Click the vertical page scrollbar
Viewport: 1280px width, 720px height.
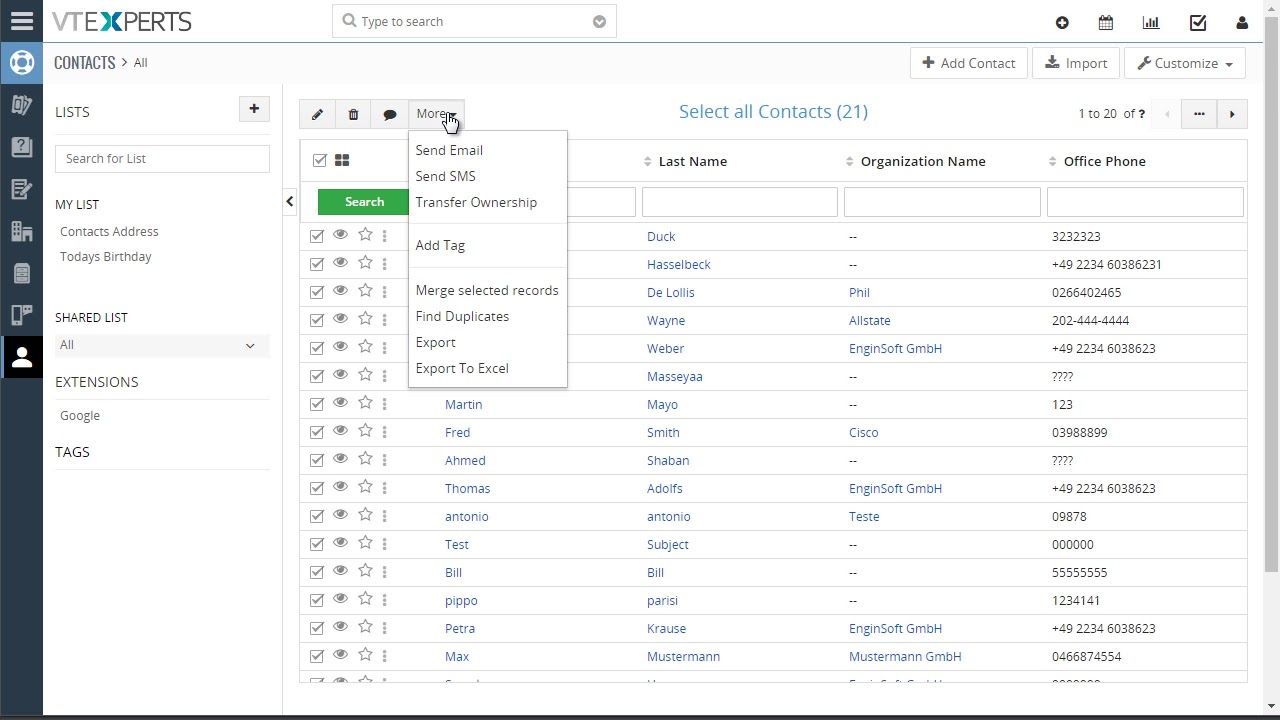pos(1271,300)
